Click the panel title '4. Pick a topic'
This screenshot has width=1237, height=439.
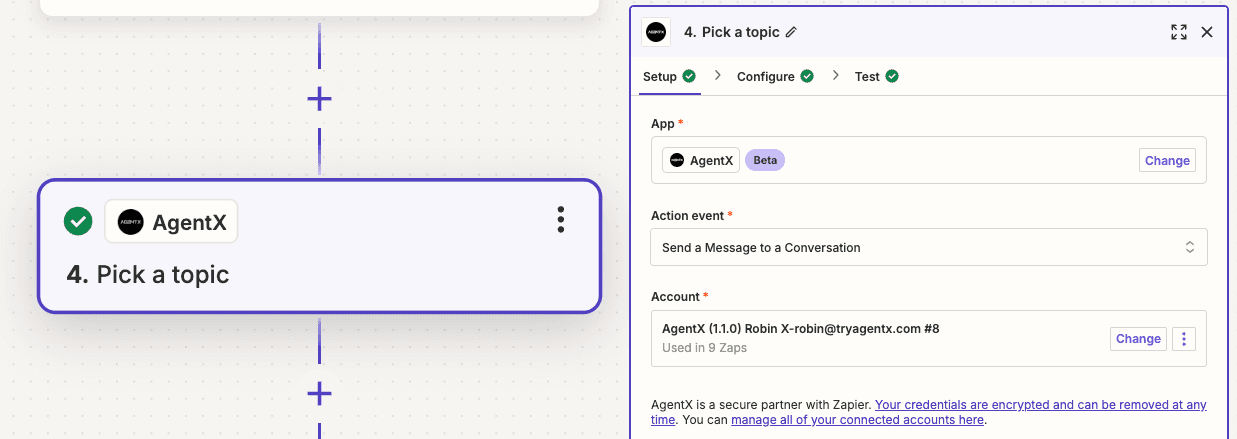[x=731, y=32]
